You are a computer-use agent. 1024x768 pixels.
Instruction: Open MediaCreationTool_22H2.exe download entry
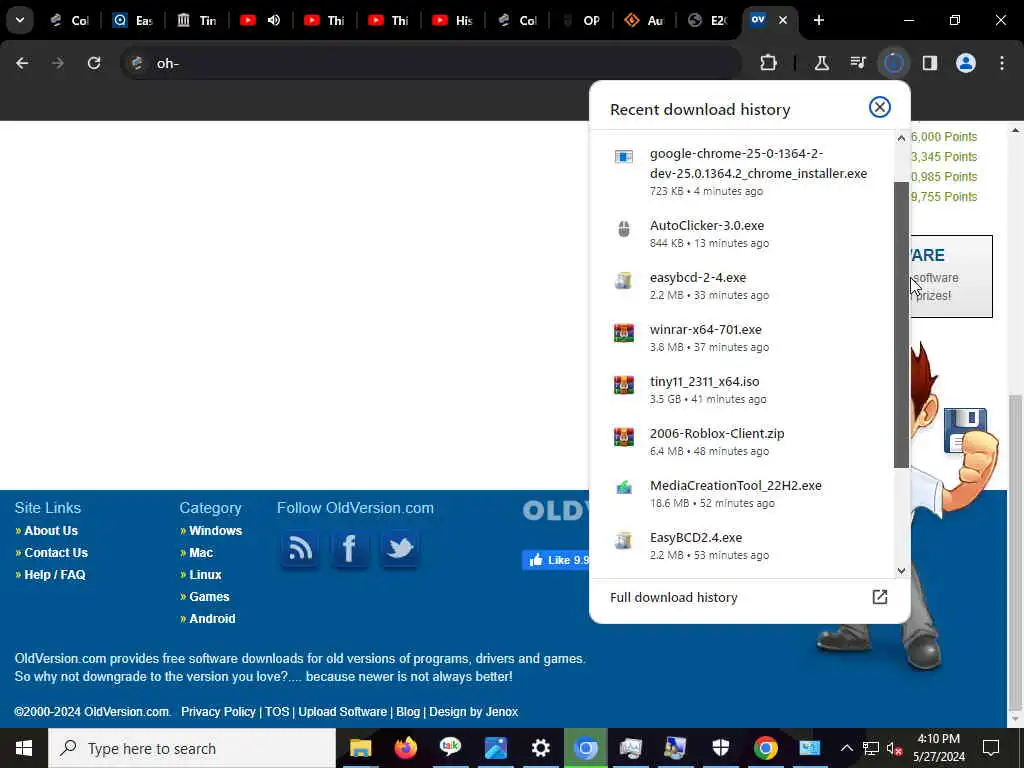tap(741, 494)
